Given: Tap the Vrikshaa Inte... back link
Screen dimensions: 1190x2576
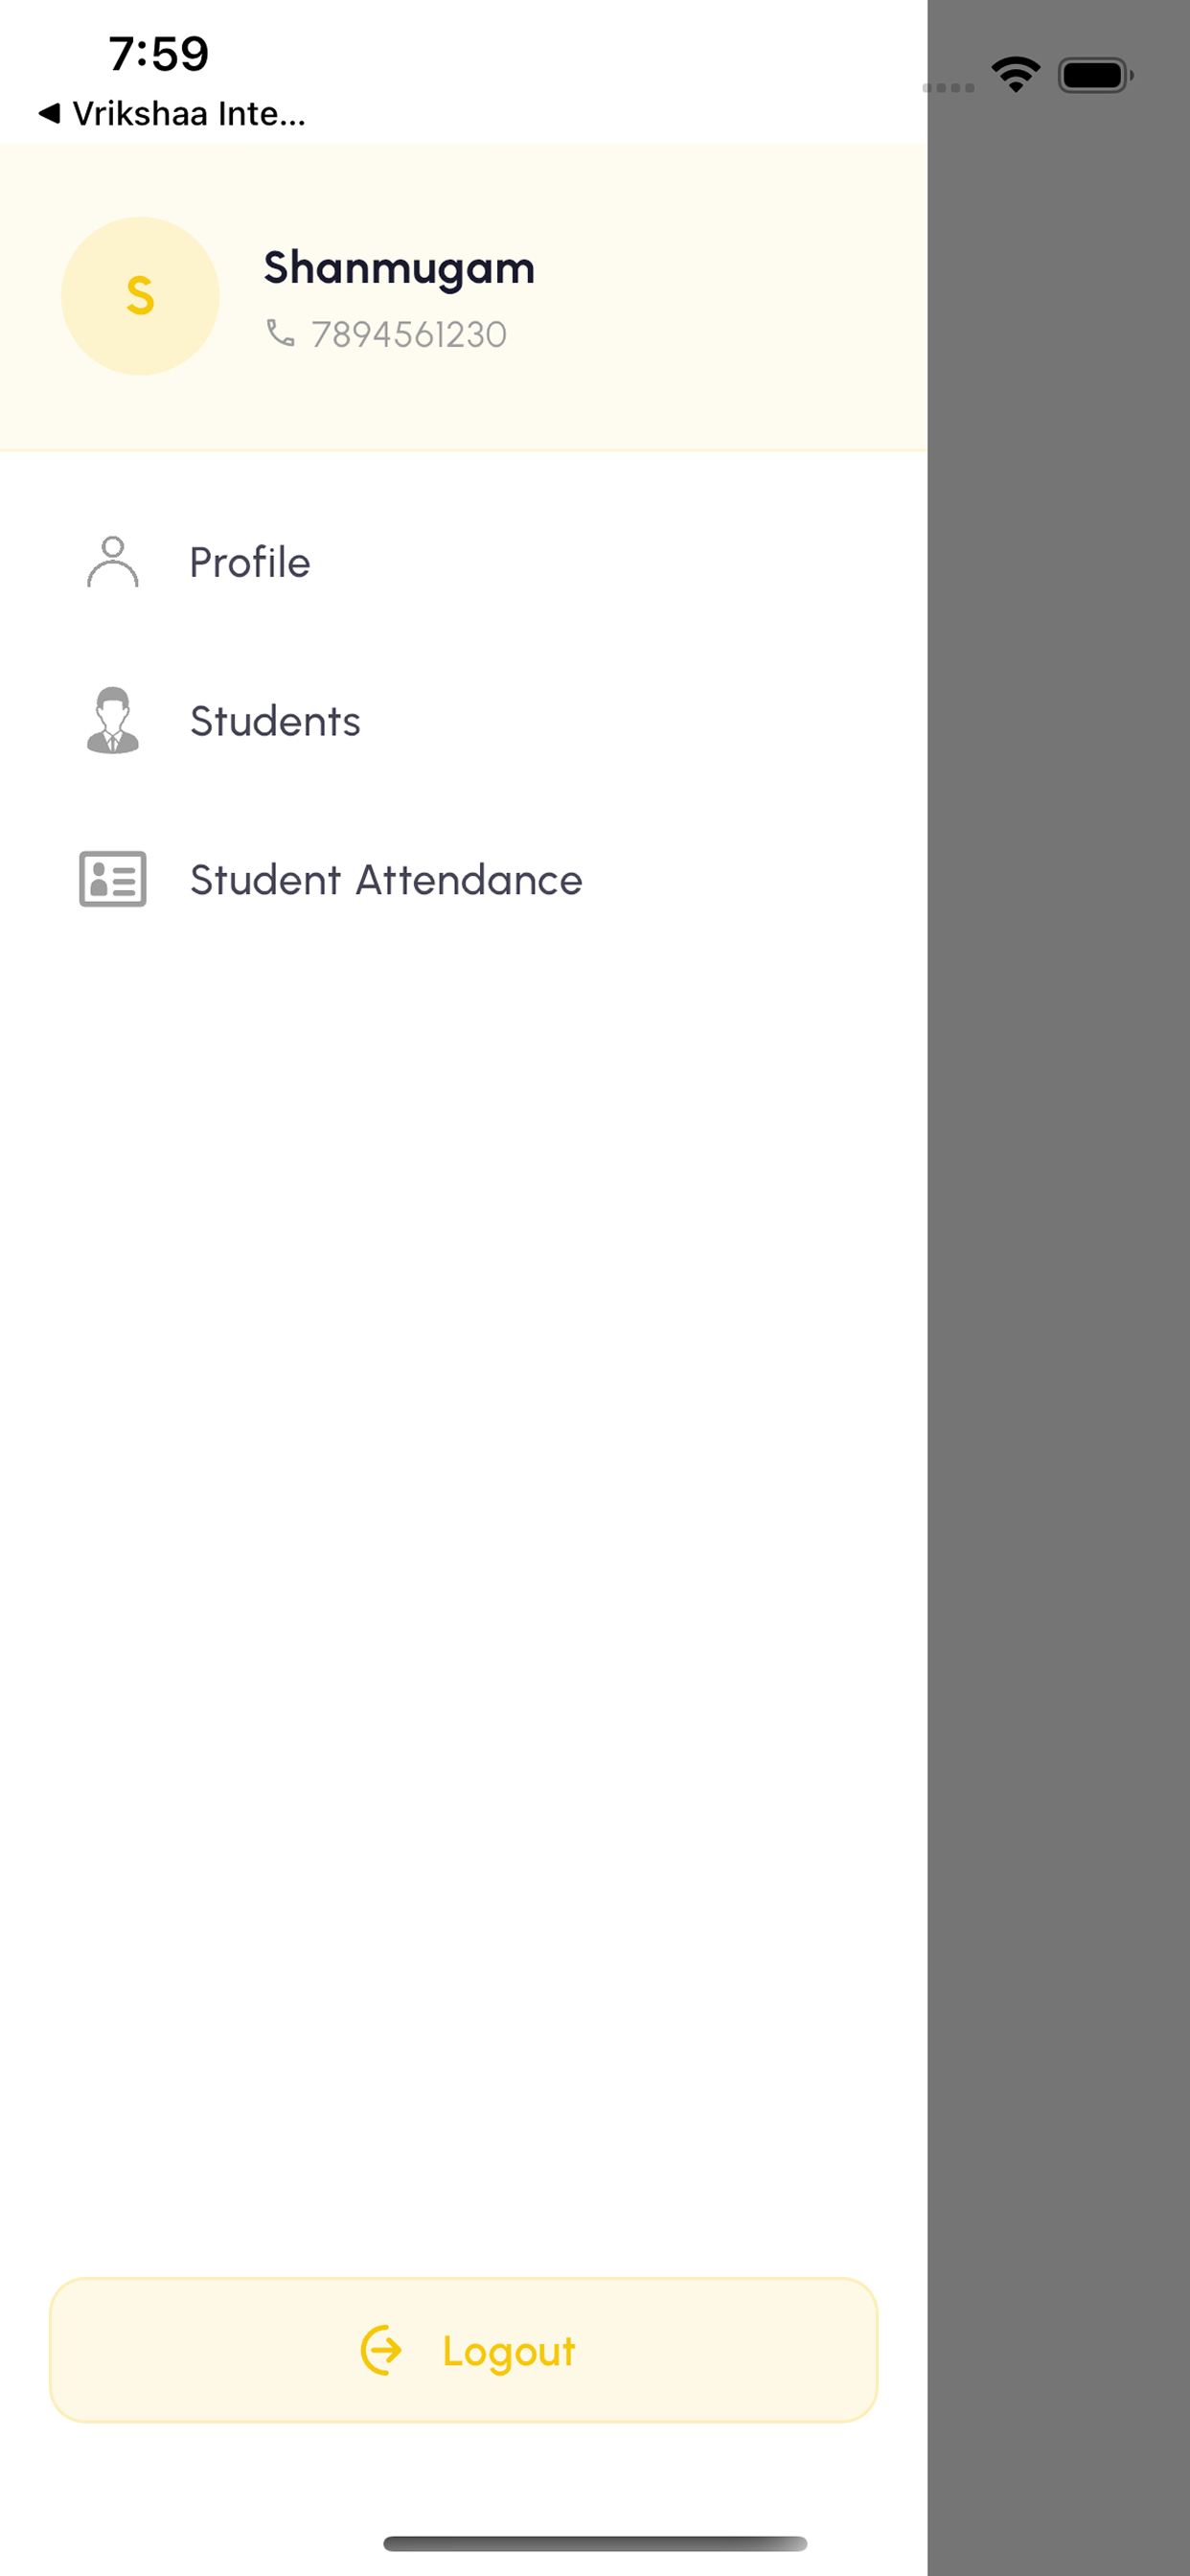Looking at the screenshot, I should (189, 114).
